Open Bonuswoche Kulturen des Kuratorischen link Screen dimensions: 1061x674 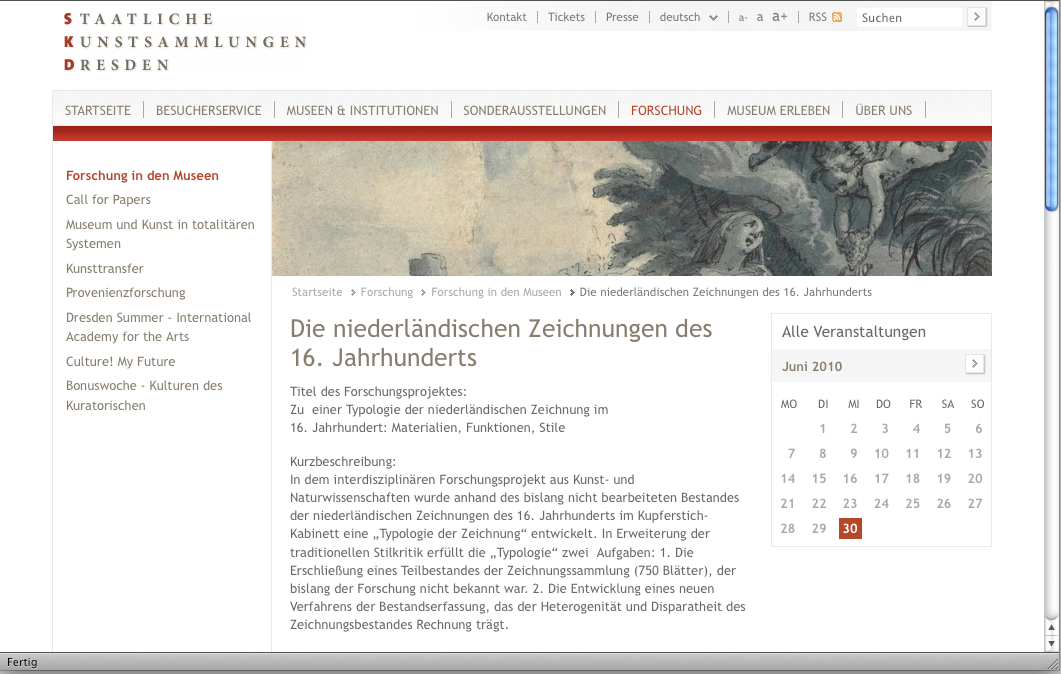pyautogui.click(x=144, y=395)
